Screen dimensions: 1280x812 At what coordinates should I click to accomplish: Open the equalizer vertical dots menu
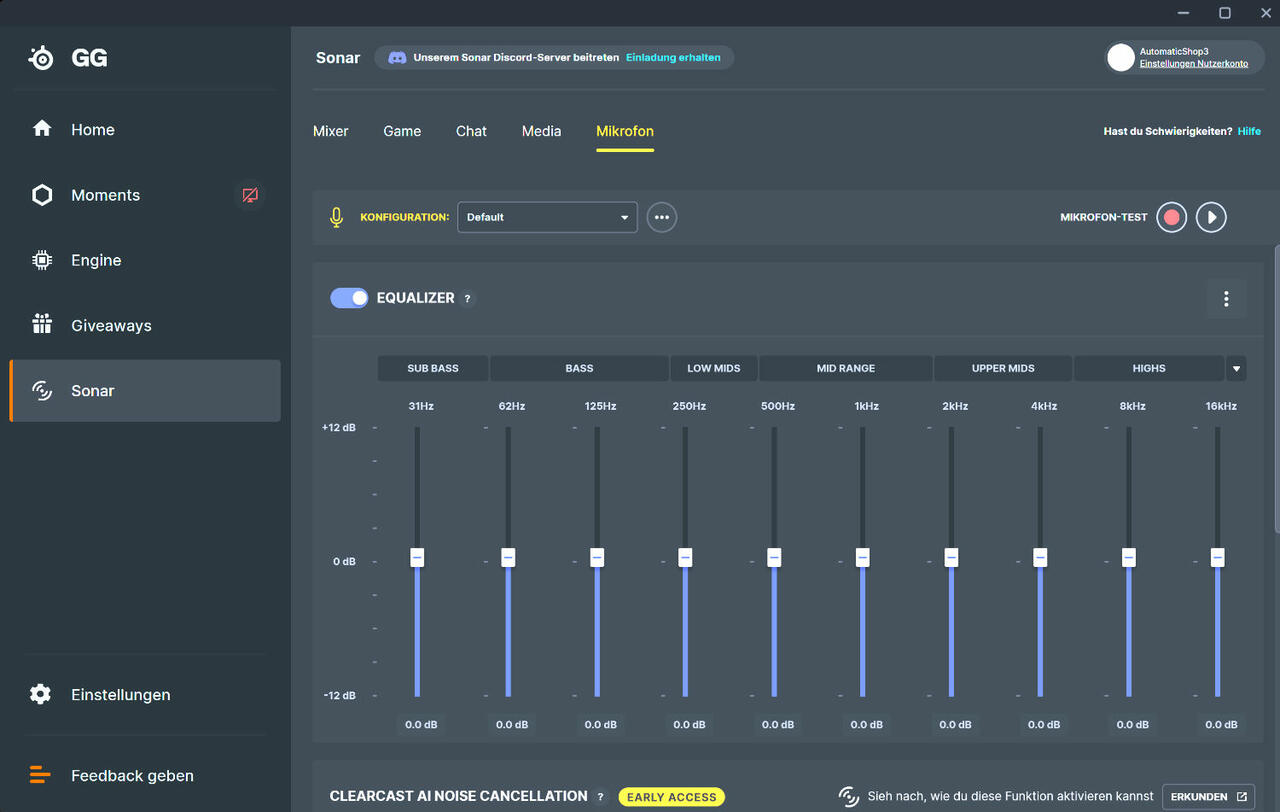click(1226, 298)
